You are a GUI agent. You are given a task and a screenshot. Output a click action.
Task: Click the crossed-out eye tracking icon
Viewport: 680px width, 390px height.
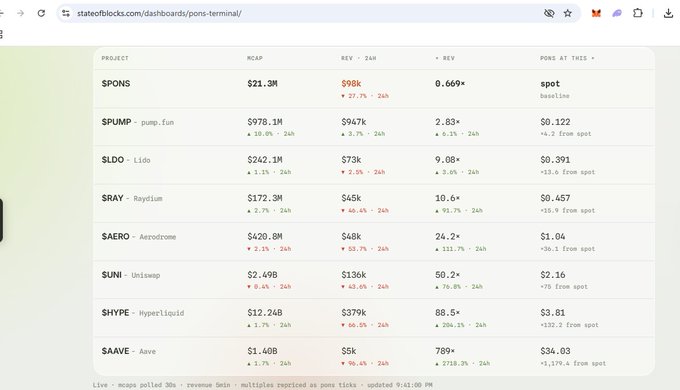(549, 13)
